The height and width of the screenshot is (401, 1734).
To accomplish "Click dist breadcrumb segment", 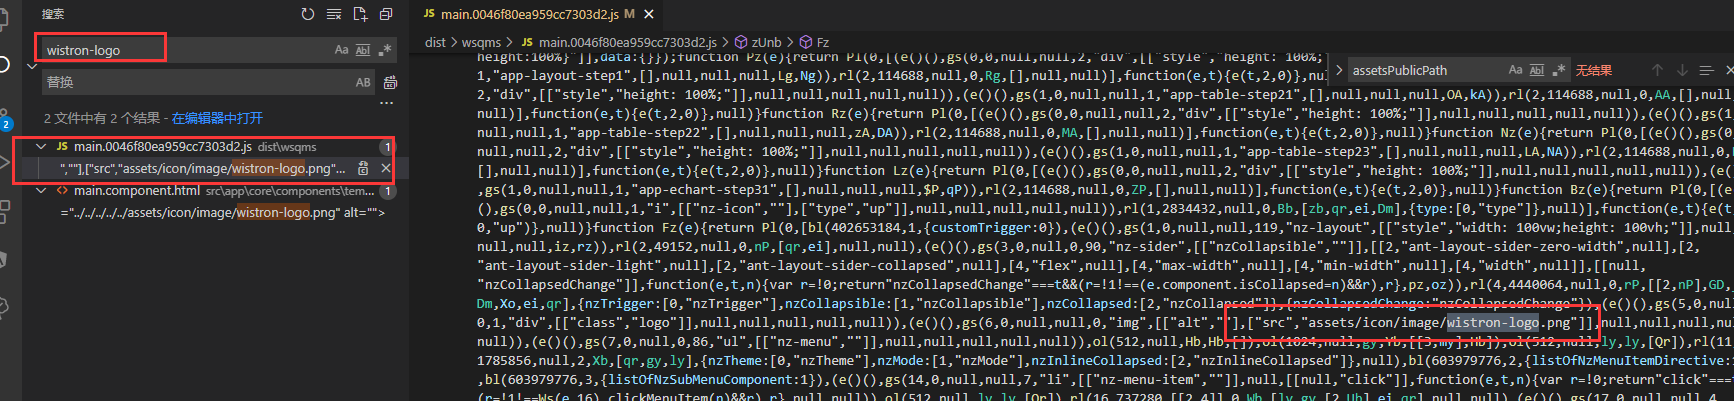I will point(435,42).
